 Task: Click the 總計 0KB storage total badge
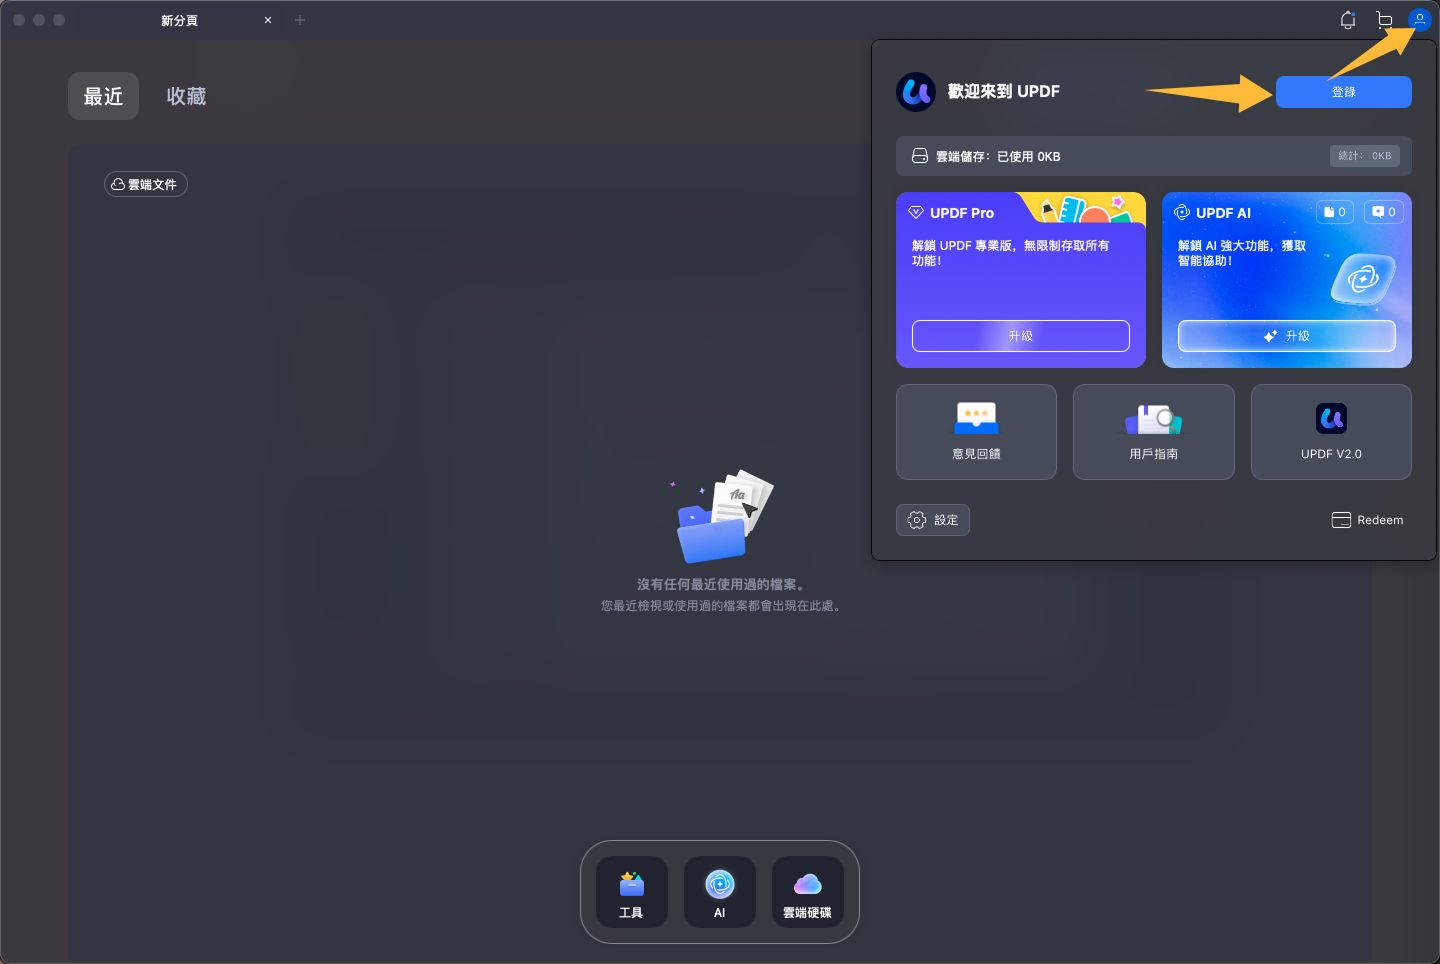point(1365,156)
